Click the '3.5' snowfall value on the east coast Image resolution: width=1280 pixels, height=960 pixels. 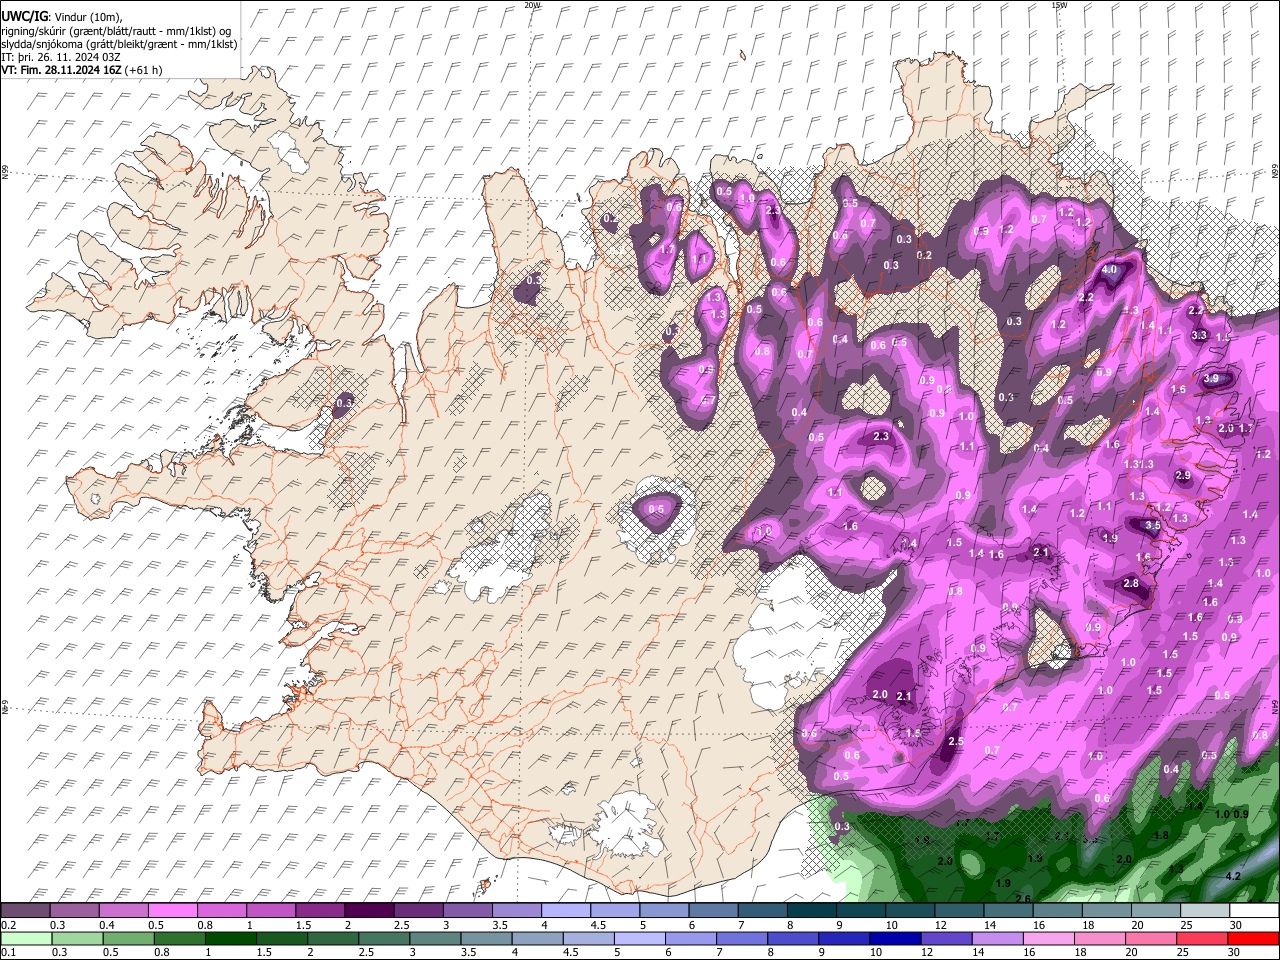pos(1152,525)
